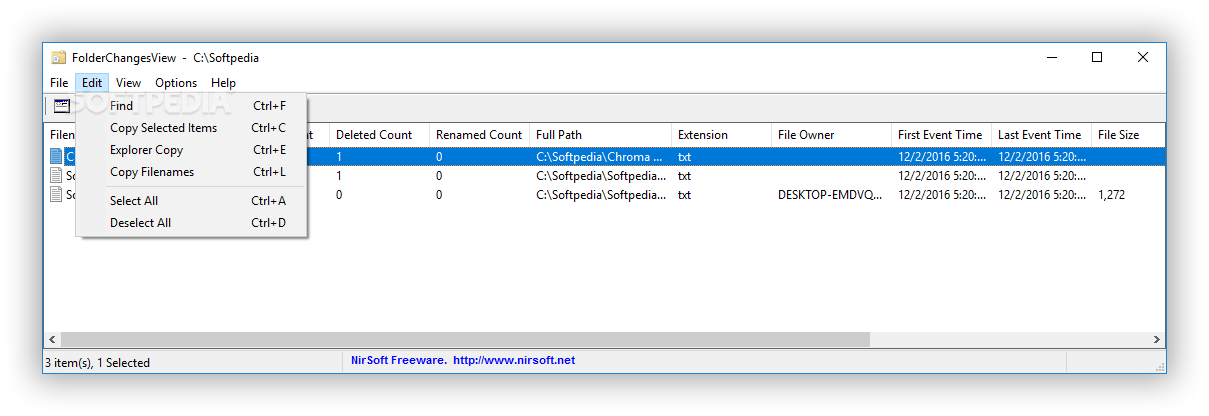Choose Copy Filenames menu entry
Viewport: 1209px width, 416px height.
(191, 172)
